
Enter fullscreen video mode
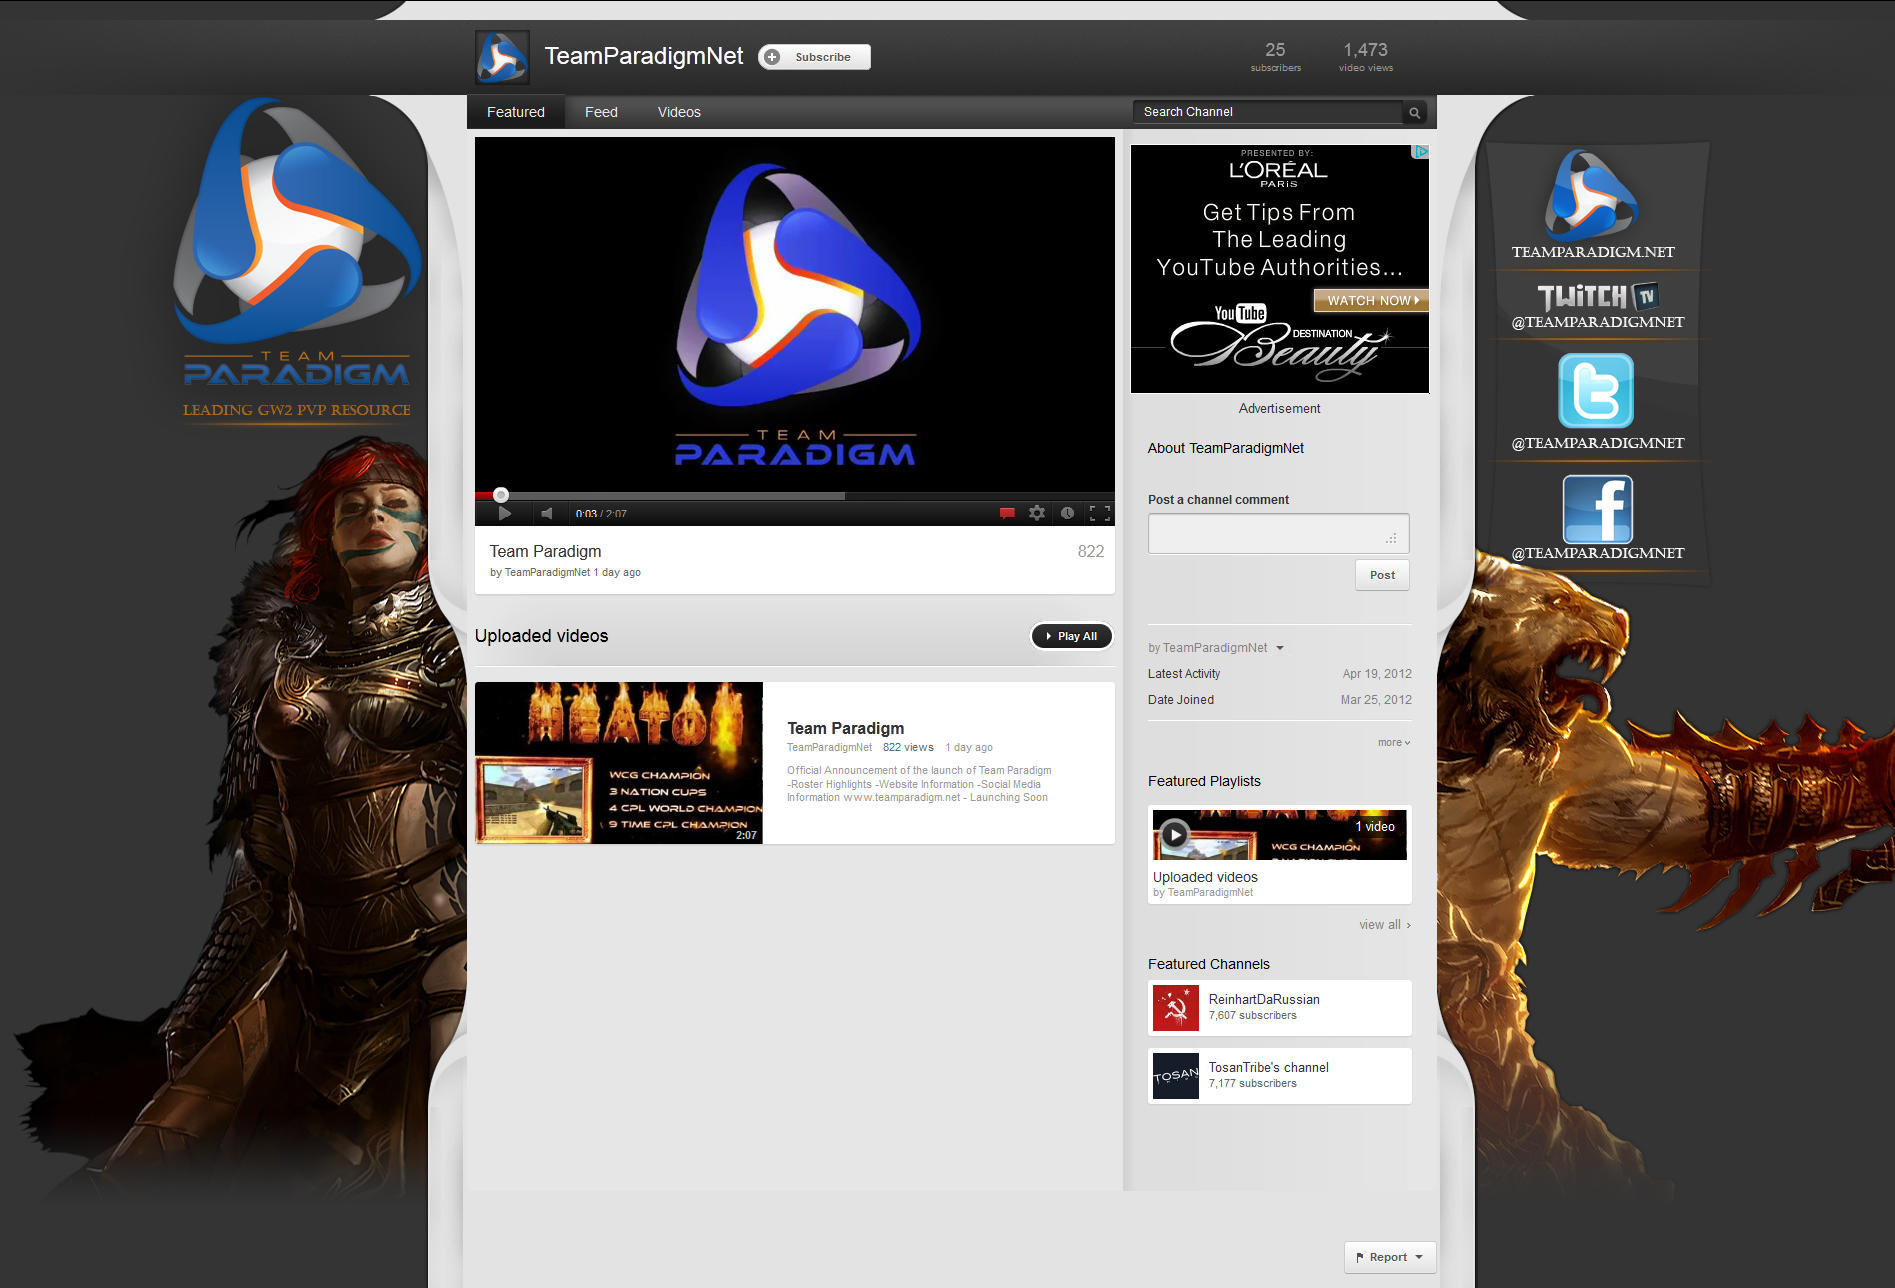[x=1099, y=513]
